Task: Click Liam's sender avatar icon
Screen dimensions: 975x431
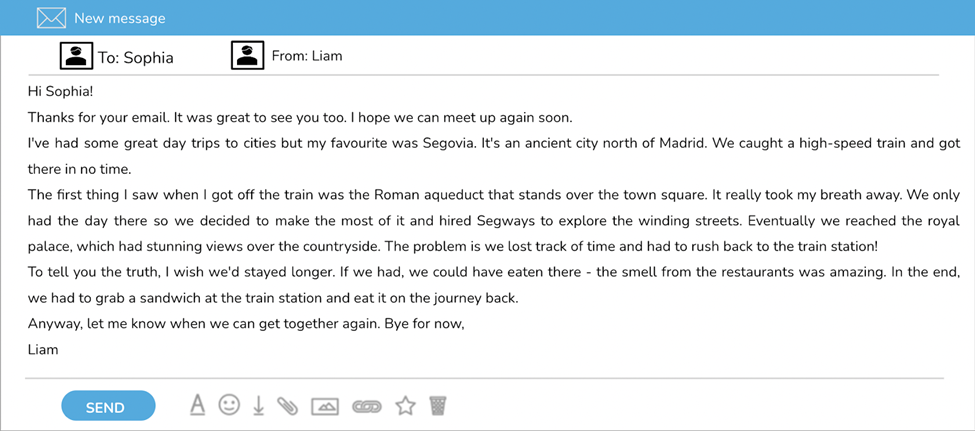Action: click(x=248, y=55)
